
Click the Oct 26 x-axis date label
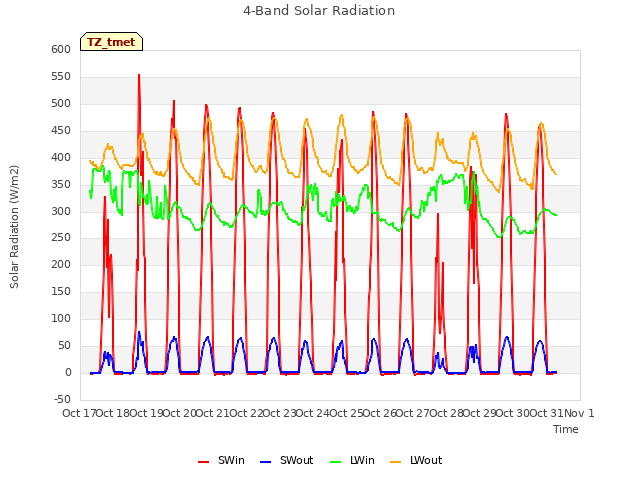(379, 413)
